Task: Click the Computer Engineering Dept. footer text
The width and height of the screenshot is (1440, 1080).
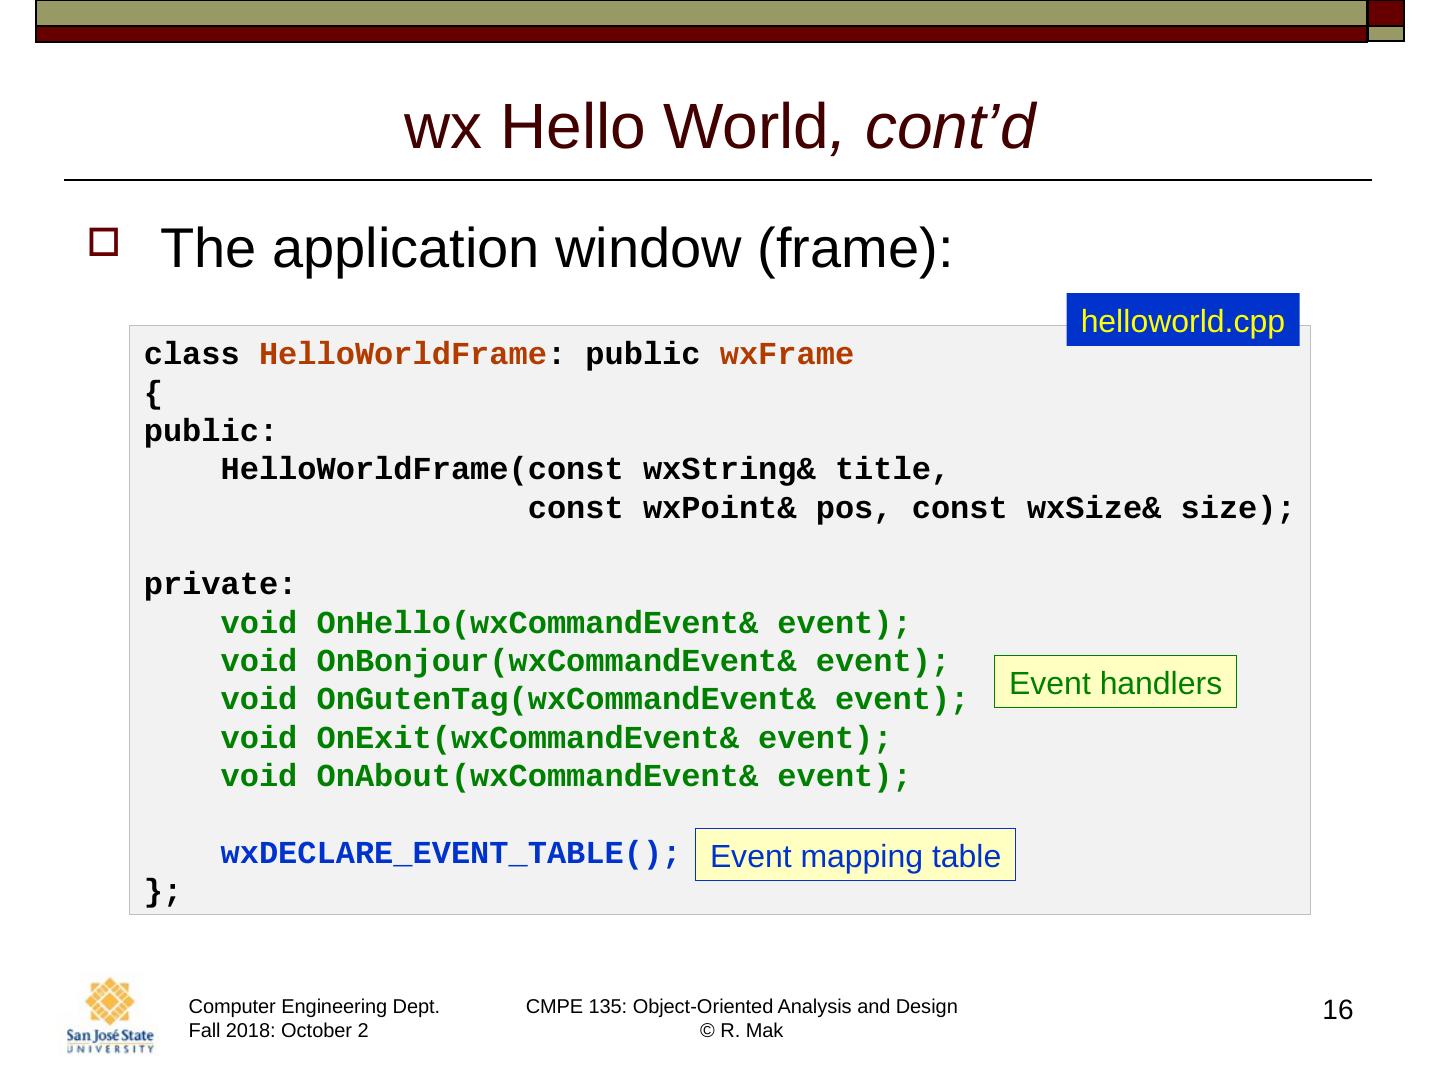Action: tap(314, 1007)
